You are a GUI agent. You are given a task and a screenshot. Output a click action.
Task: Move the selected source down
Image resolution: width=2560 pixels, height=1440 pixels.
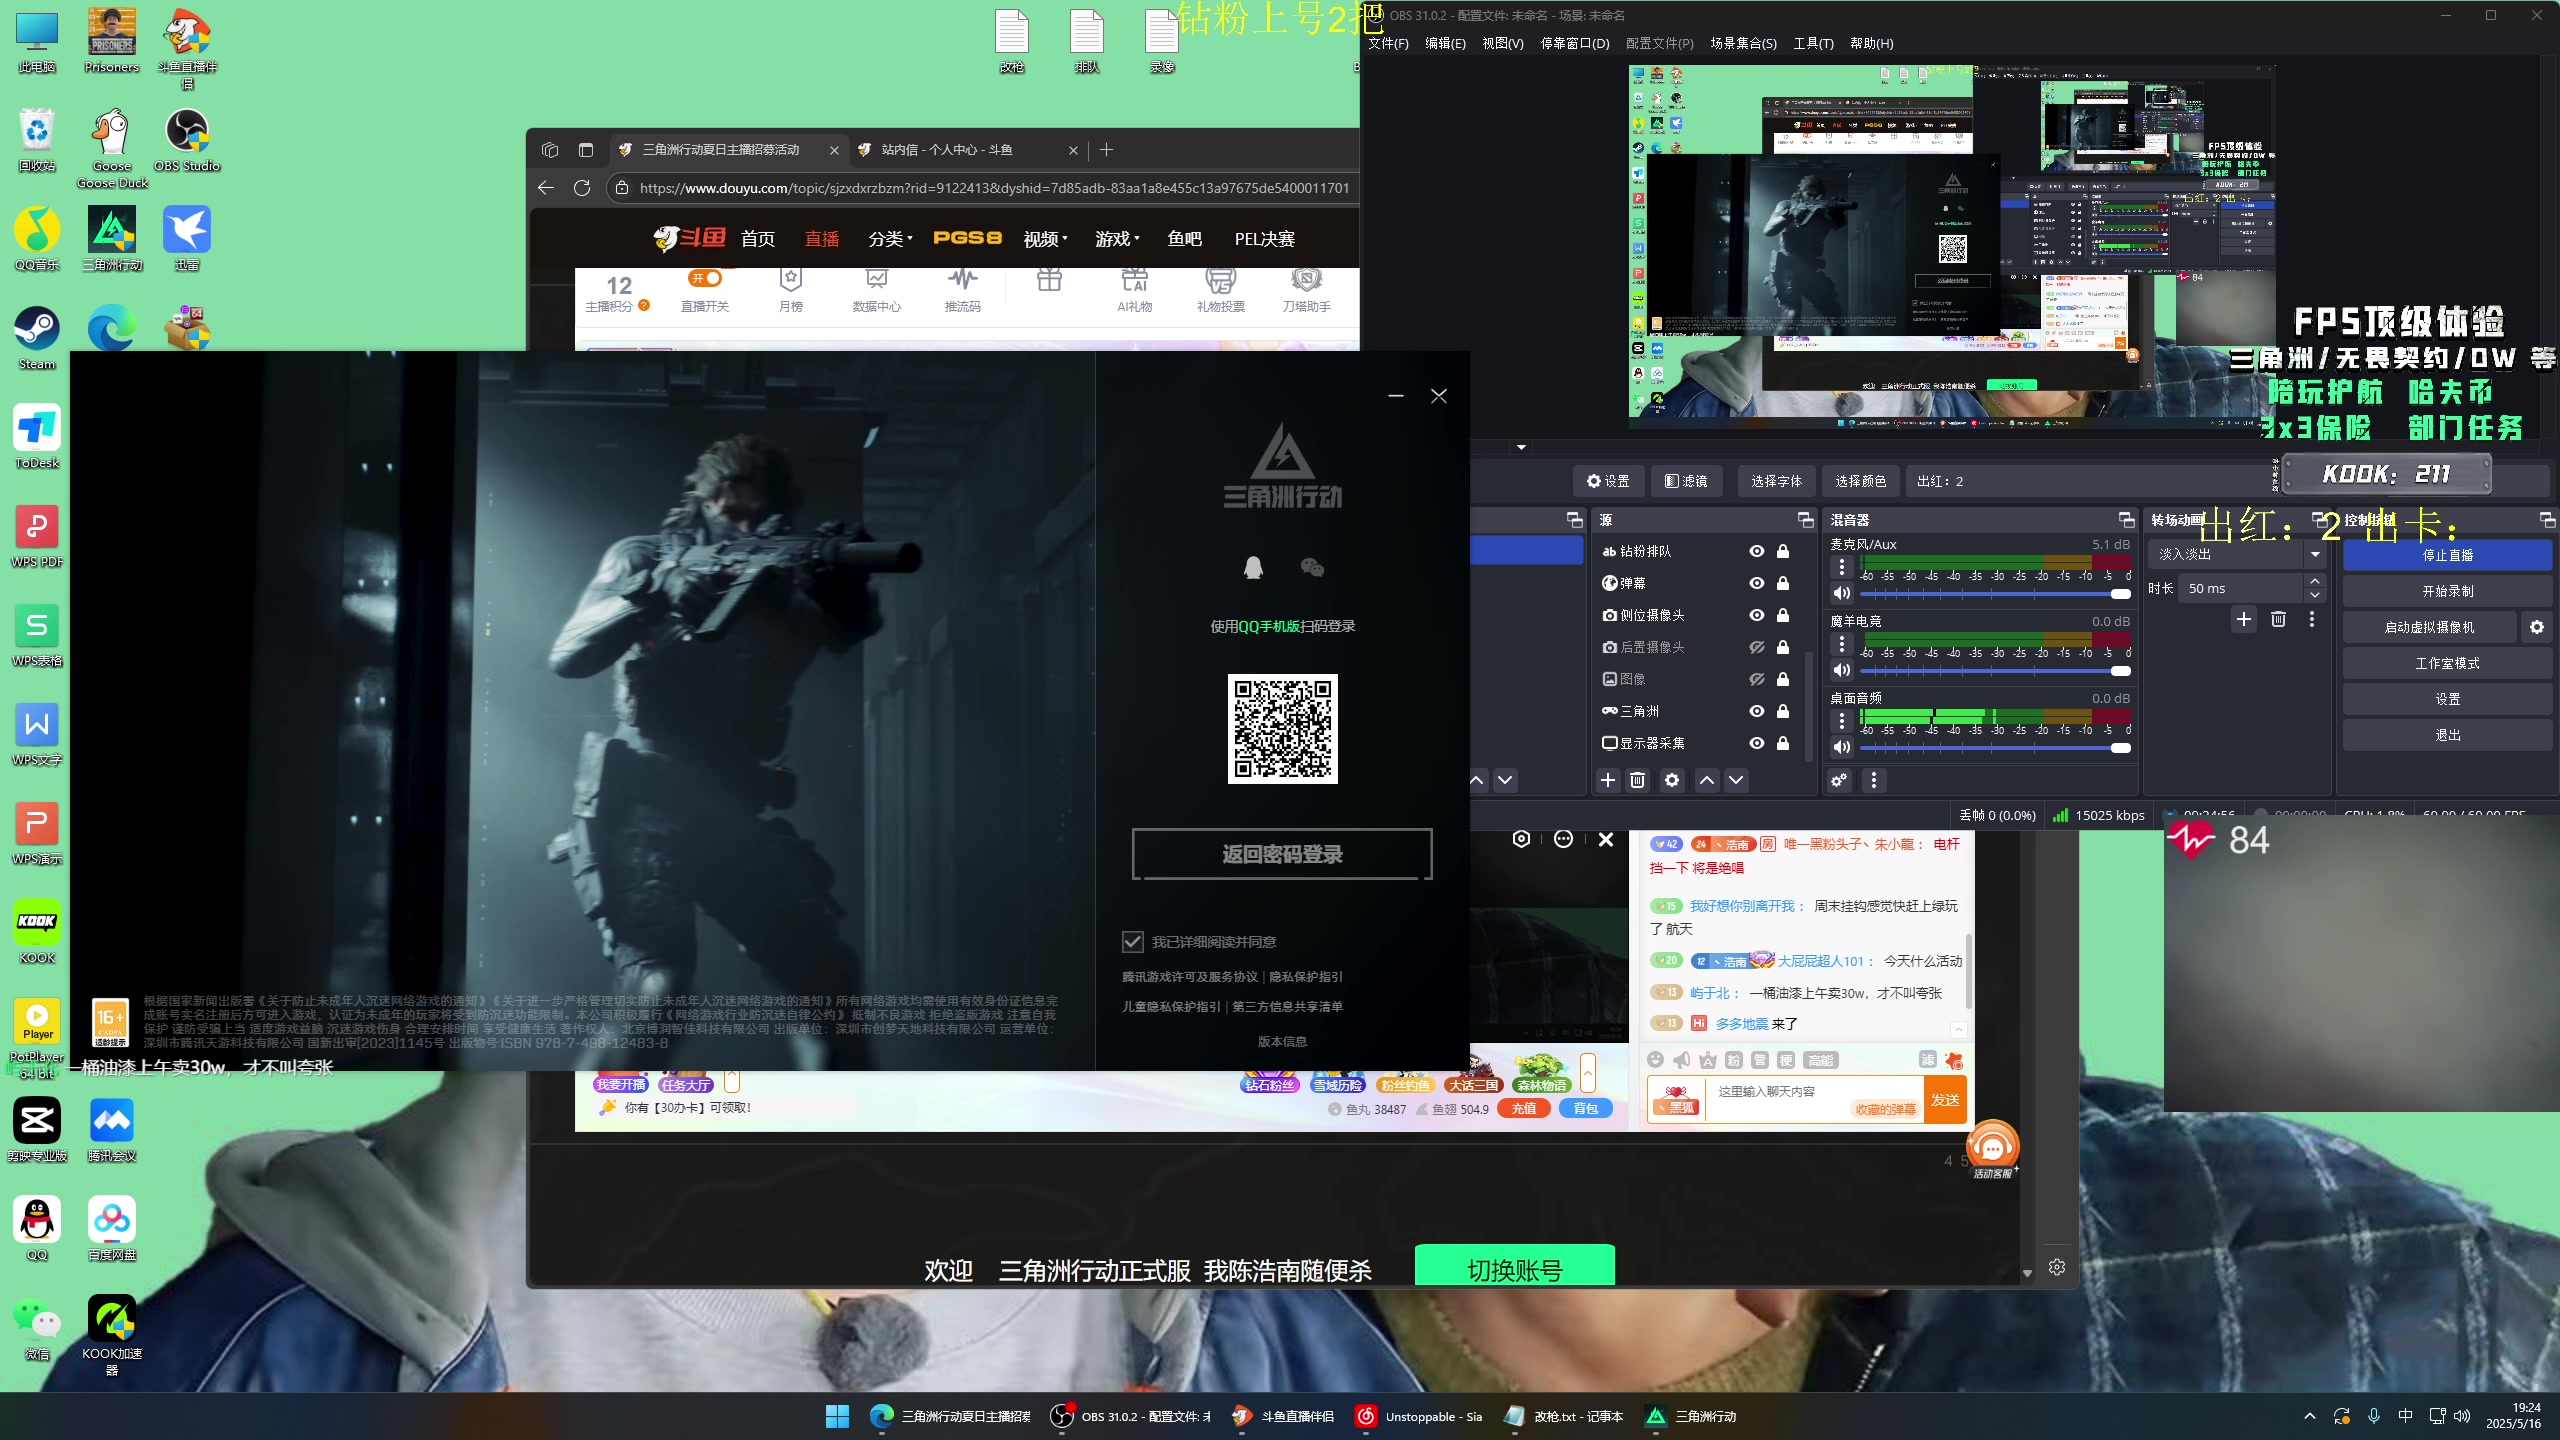tap(1736, 780)
